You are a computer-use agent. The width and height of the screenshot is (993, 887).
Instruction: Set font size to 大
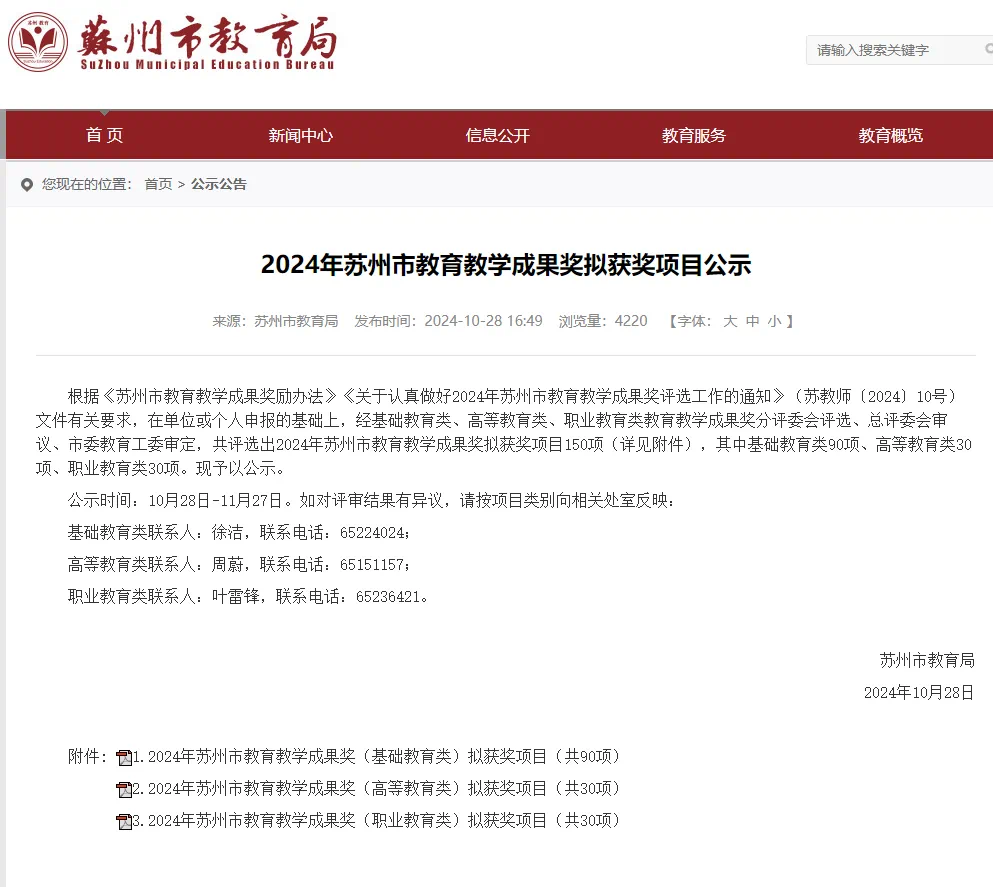730,321
